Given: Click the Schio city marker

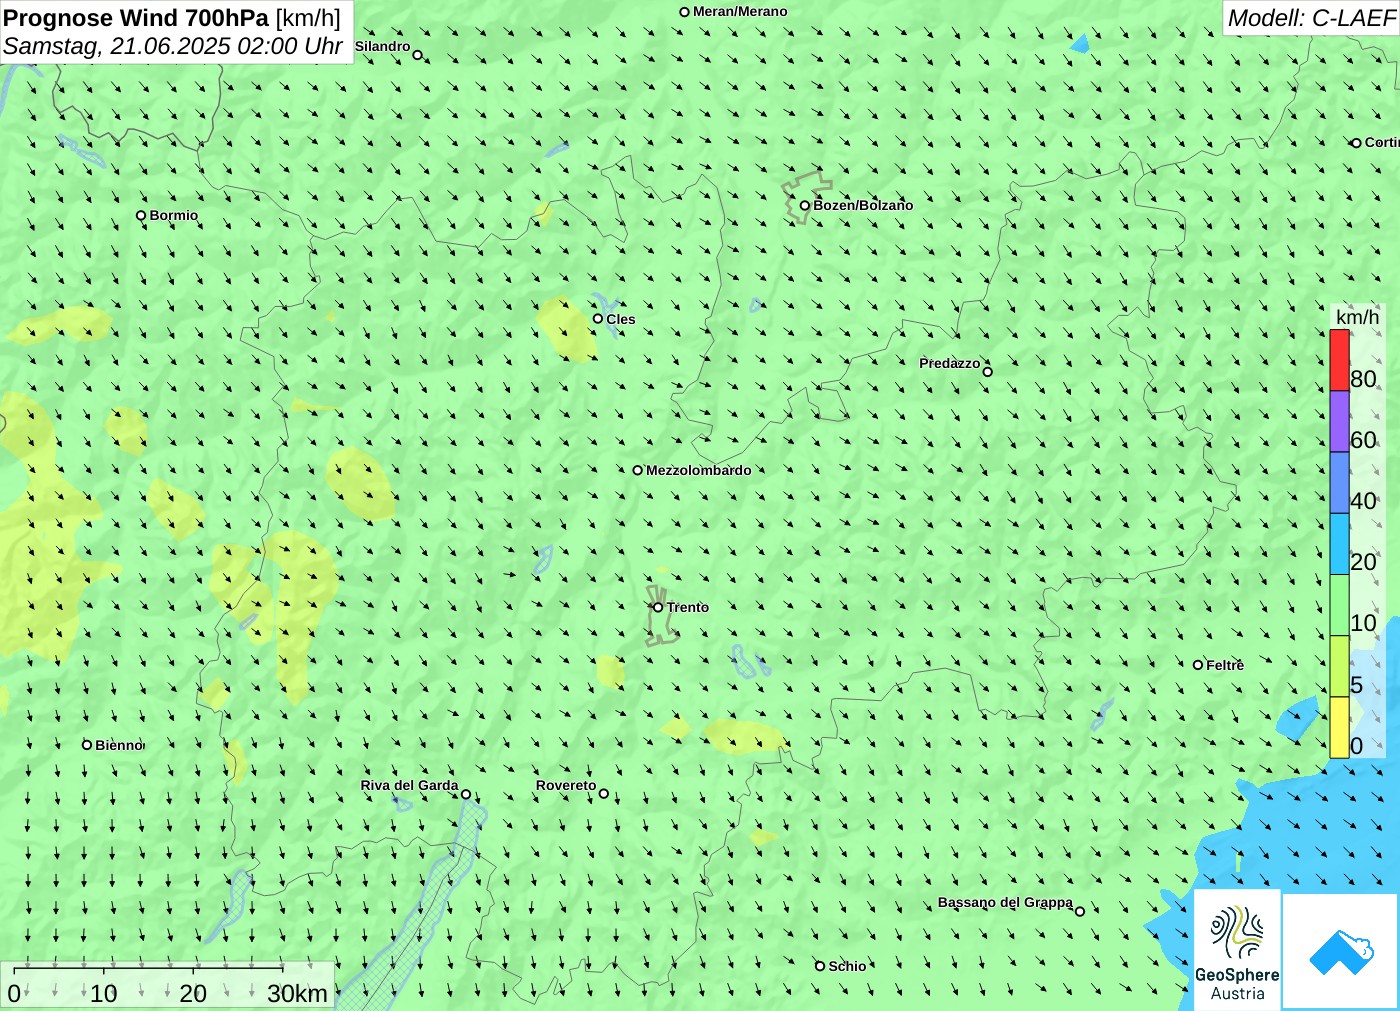Looking at the screenshot, I should point(820,966).
